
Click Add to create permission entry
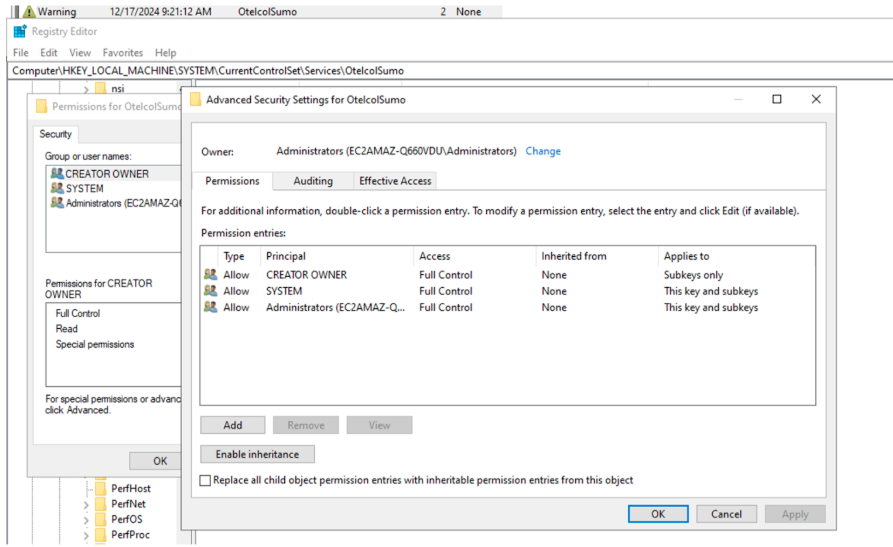pos(232,425)
